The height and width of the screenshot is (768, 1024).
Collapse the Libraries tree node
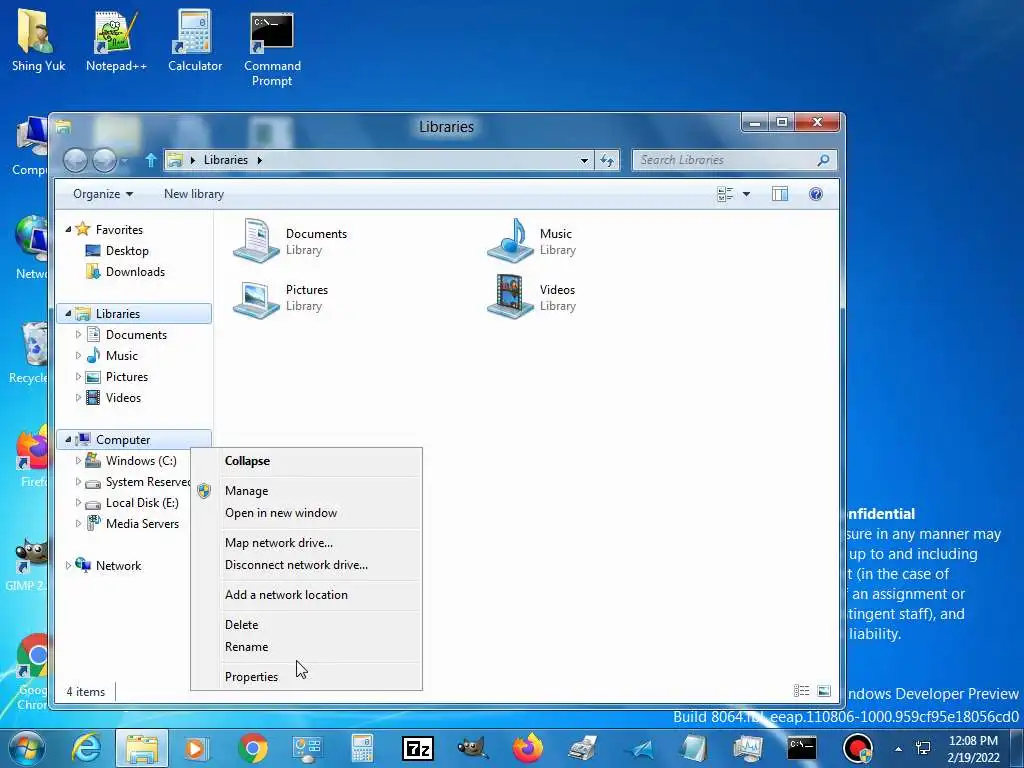[68, 313]
